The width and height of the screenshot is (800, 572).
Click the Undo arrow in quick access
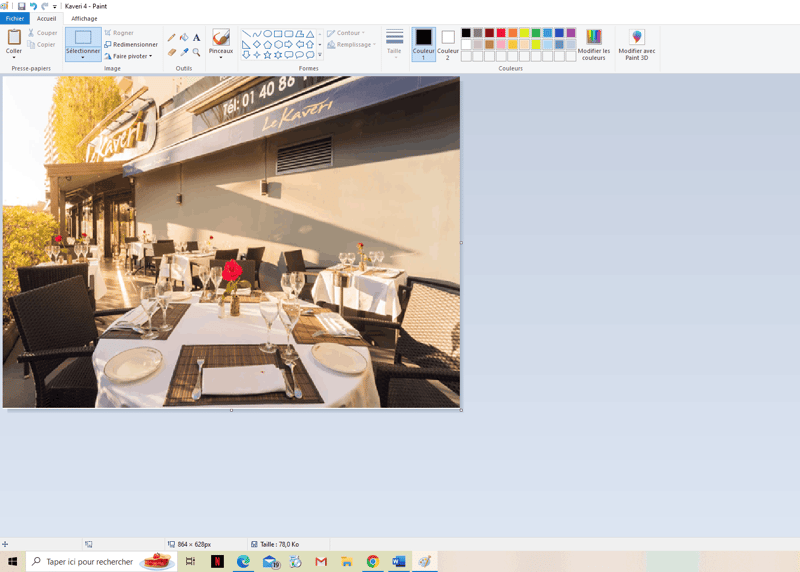pos(33,6)
